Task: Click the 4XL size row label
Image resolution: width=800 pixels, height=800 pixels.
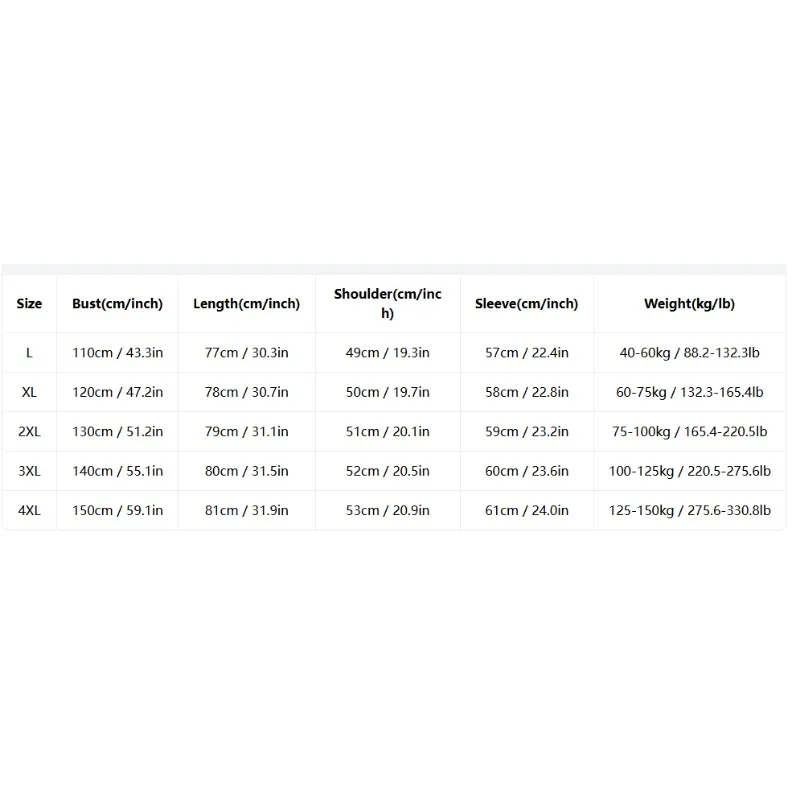Action: point(29,510)
